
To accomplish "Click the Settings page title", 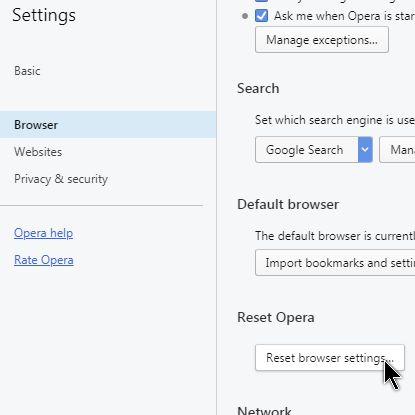I will pyautogui.click(x=44, y=15).
